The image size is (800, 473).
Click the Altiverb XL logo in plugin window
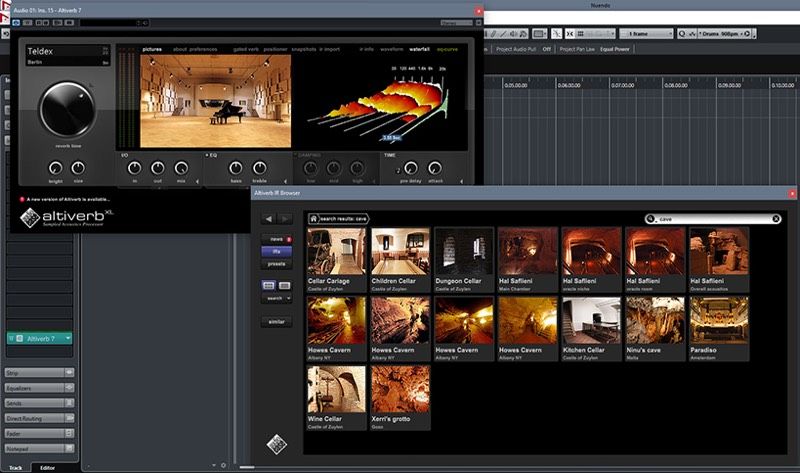(x=66, y=217)
